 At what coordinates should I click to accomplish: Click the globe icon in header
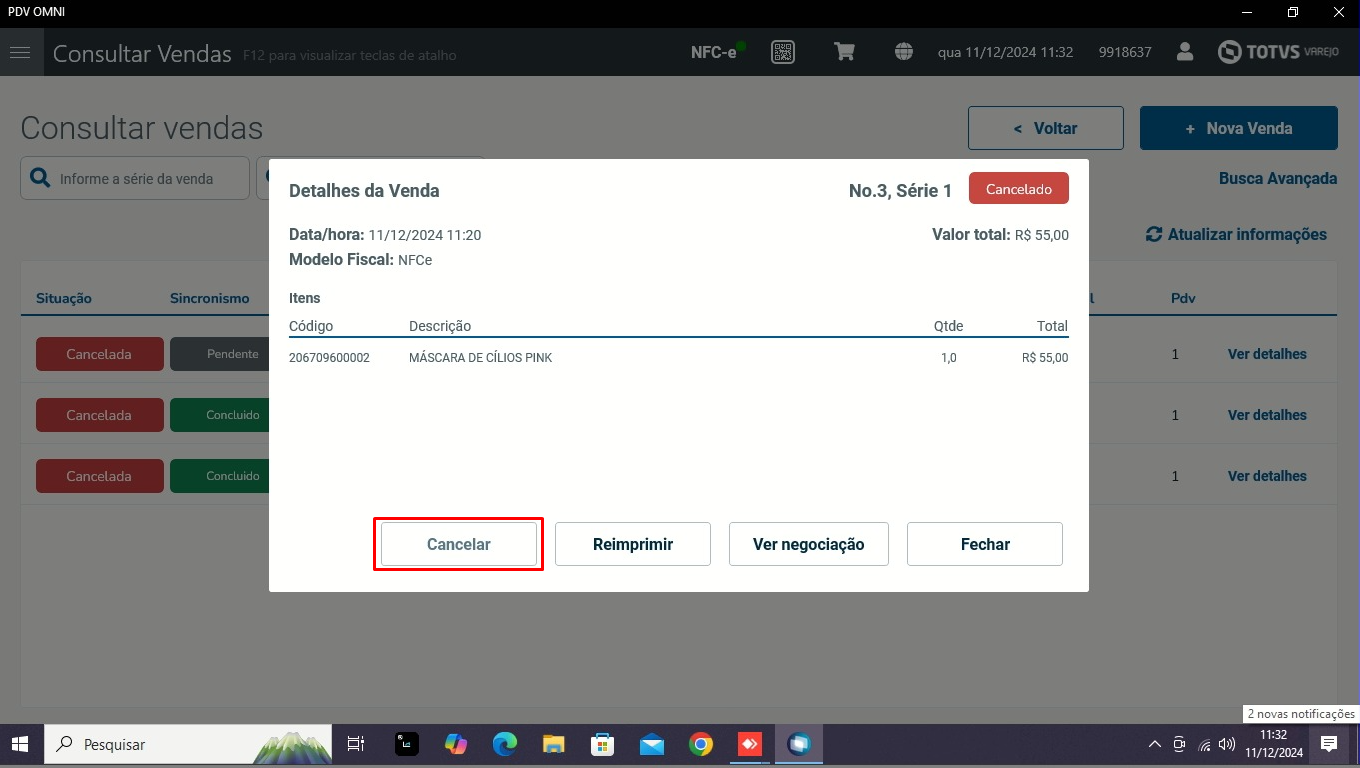pyautogui.click(x=904, y=52)
